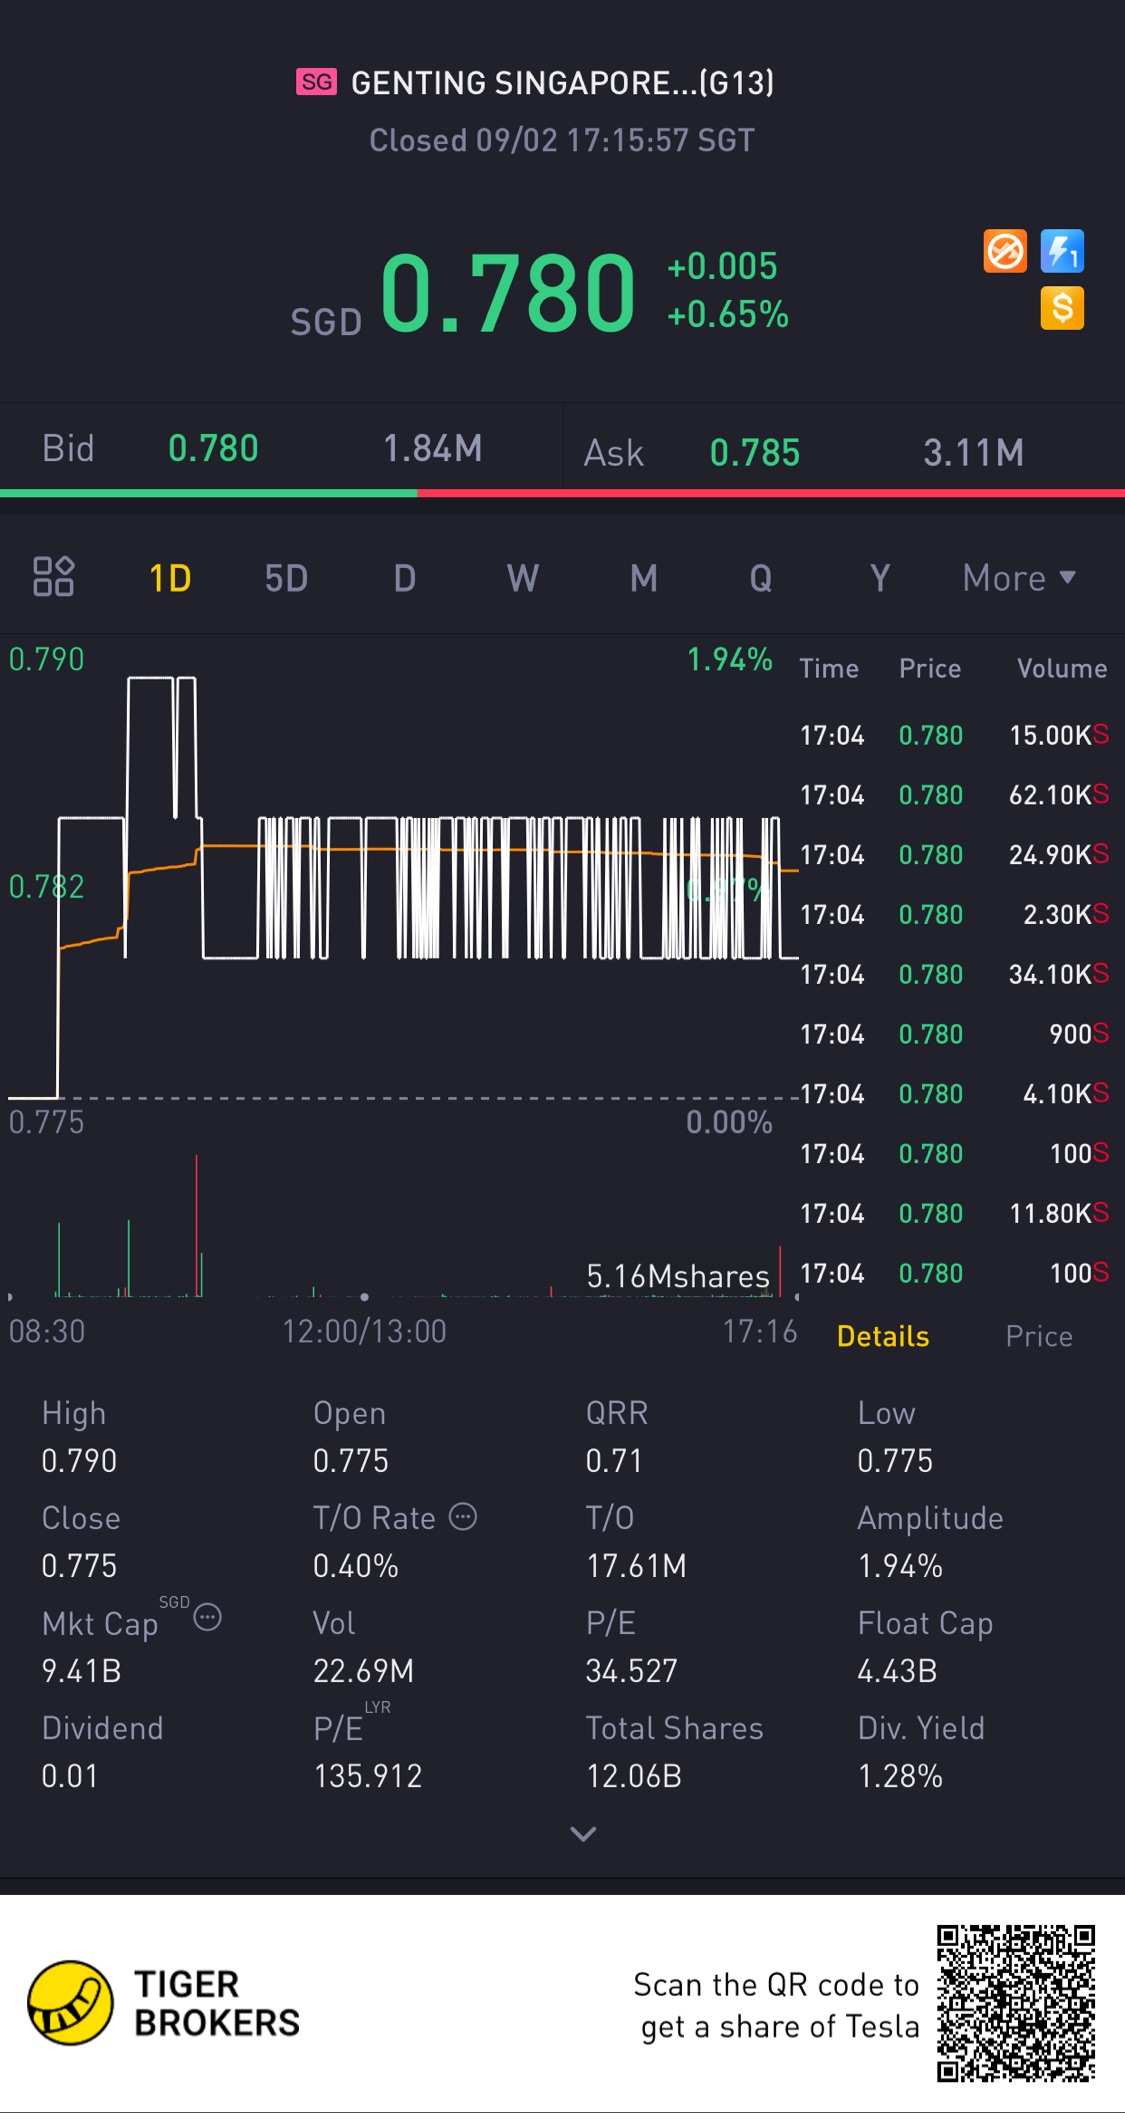Tap the info icon beside T/O Rate

463,1517
